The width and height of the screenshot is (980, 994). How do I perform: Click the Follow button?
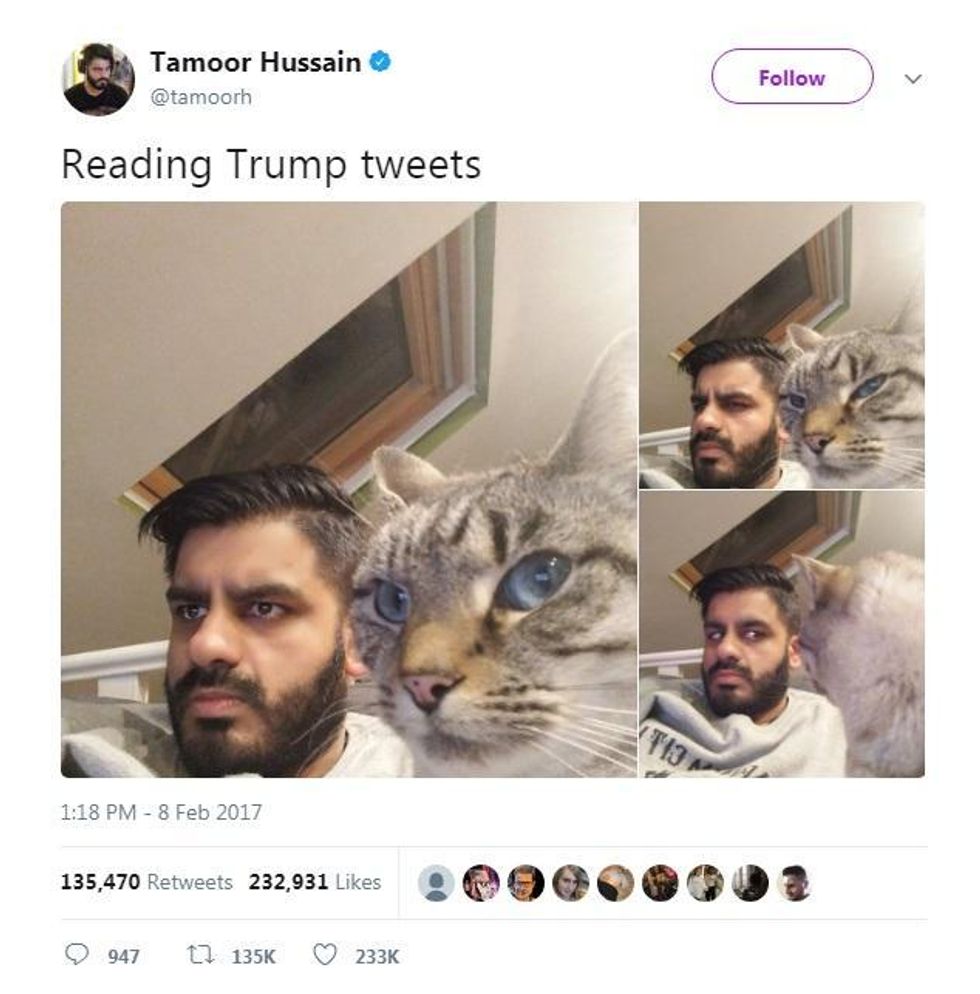pyautogui.click(x=792, y=77)
